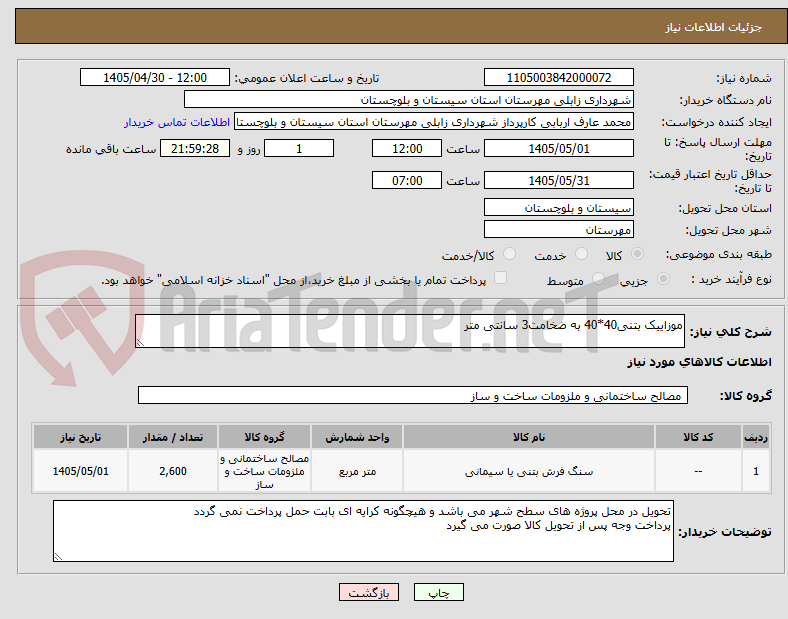Select the کالا radio button

point(637,254)
